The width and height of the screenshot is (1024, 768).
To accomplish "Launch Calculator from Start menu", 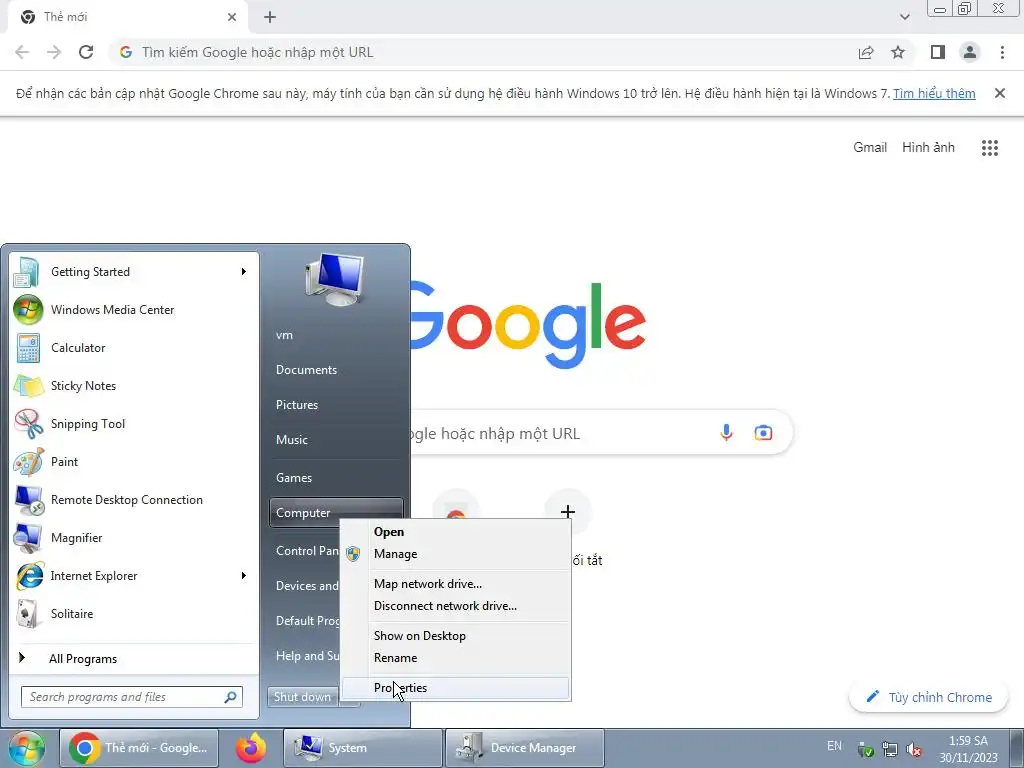I will 134,347.
